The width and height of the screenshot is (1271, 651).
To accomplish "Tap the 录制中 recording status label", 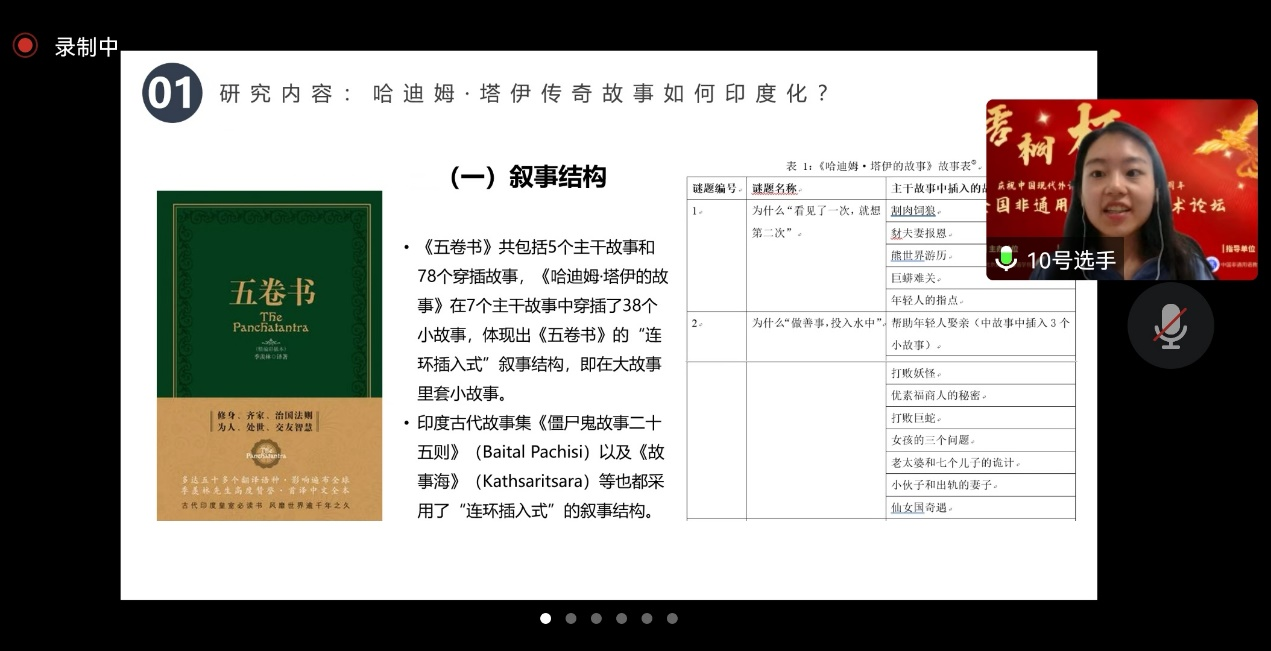I will (86, 47).
